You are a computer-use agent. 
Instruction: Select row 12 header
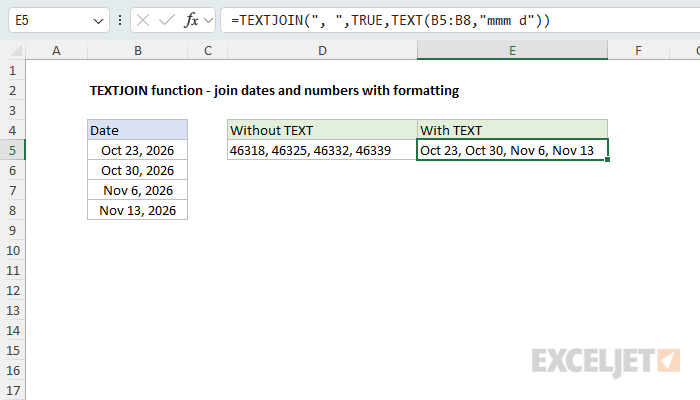click(x=12, y=291)
